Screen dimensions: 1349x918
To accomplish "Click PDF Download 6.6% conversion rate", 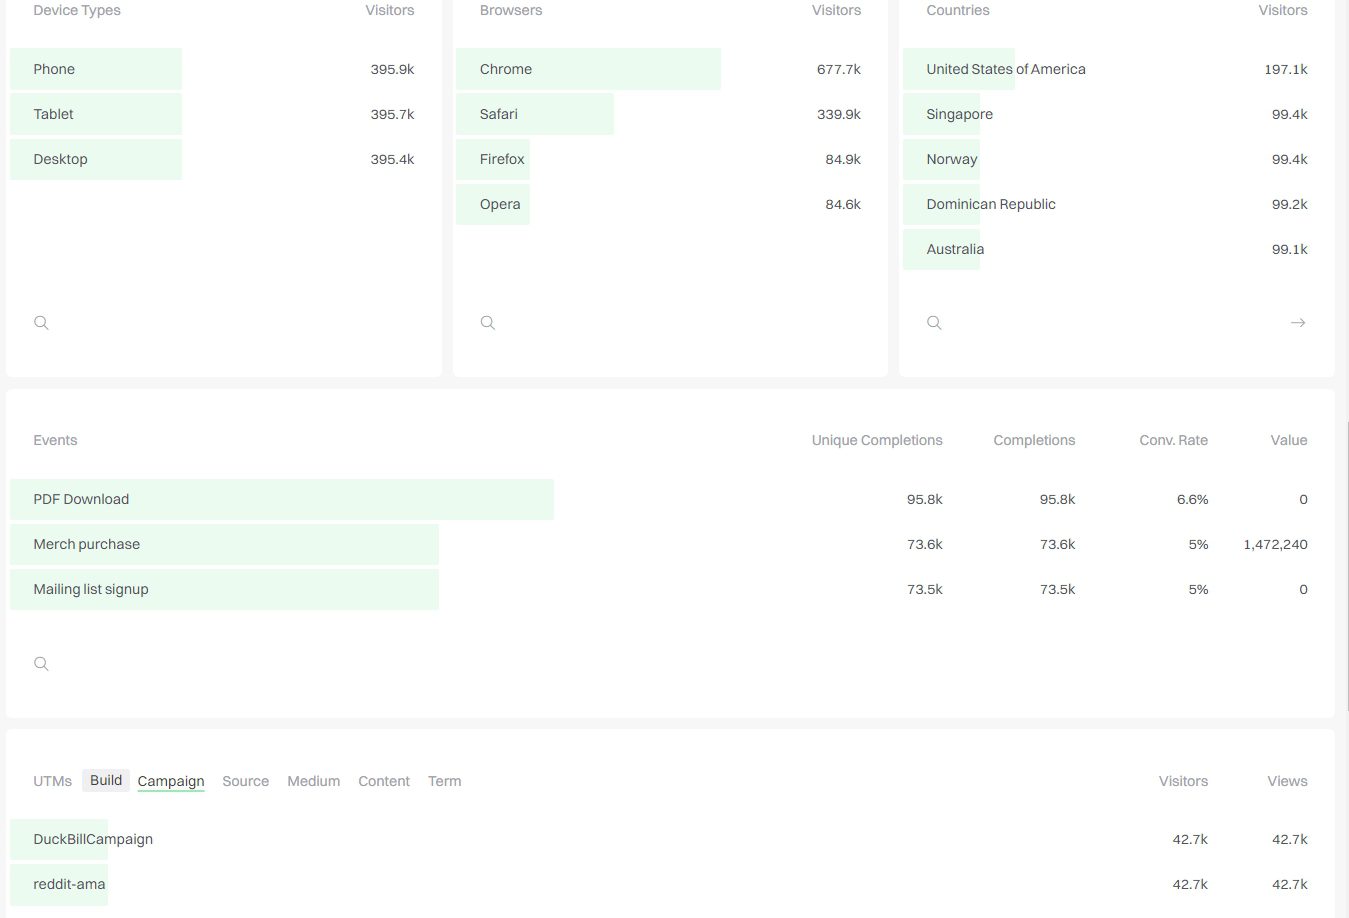I will [x=1192, y=499].
